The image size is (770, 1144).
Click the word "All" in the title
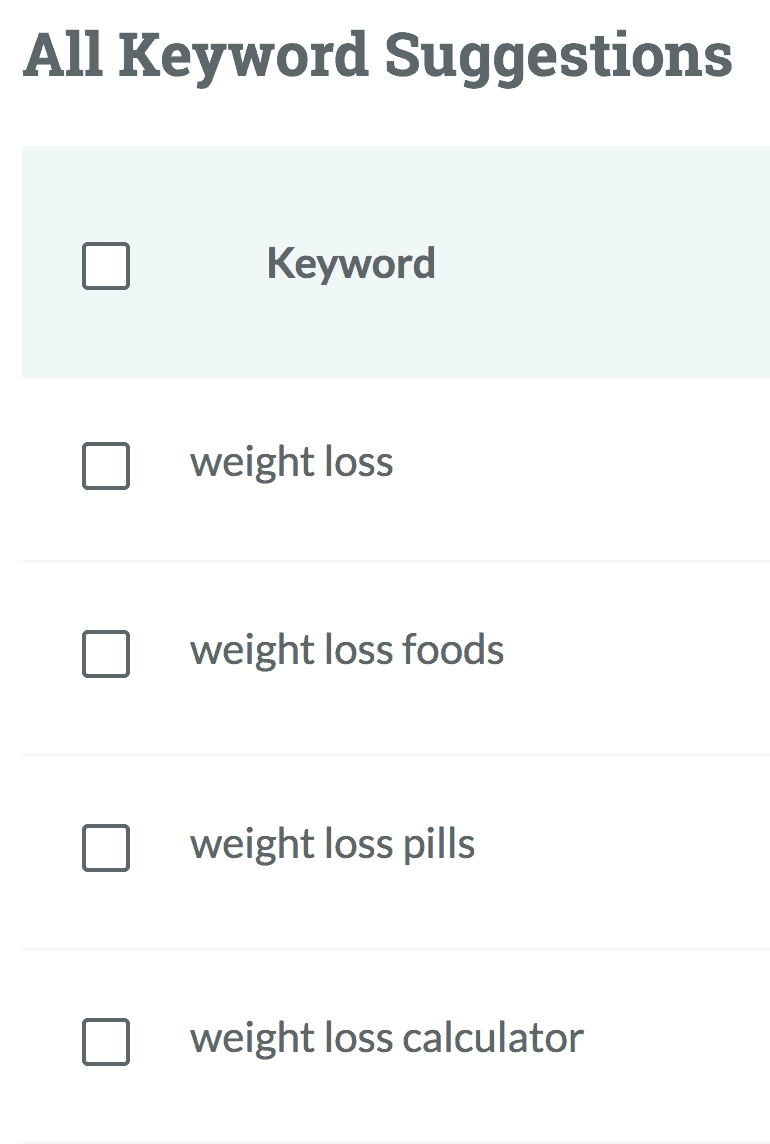pyautogui.click(x=63, y=54)
